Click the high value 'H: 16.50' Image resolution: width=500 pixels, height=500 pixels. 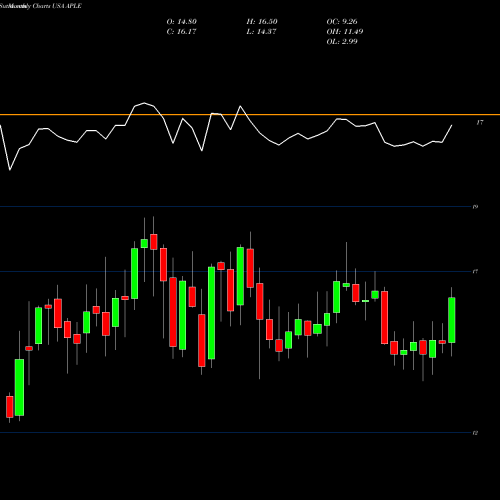(262, 22)
